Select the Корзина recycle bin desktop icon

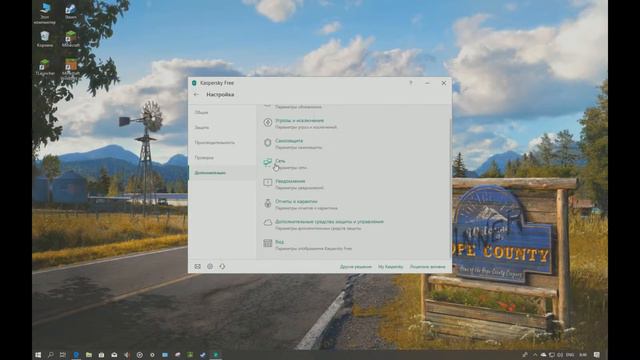click(x=45, y=39)
